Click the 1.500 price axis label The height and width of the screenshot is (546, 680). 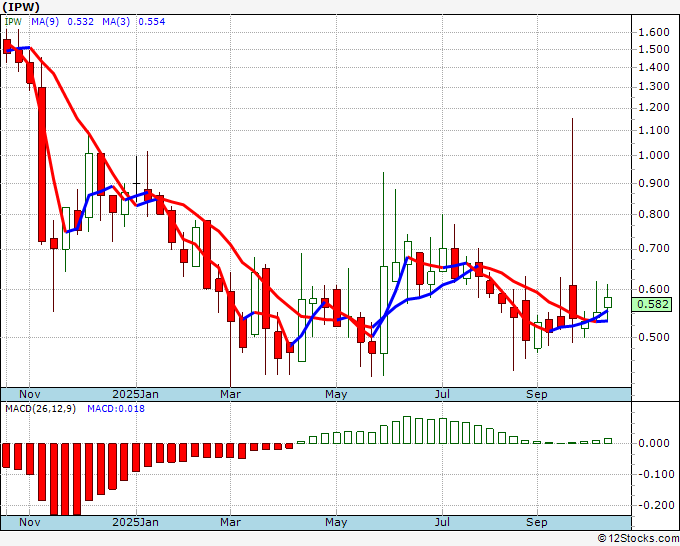(654, 49)
